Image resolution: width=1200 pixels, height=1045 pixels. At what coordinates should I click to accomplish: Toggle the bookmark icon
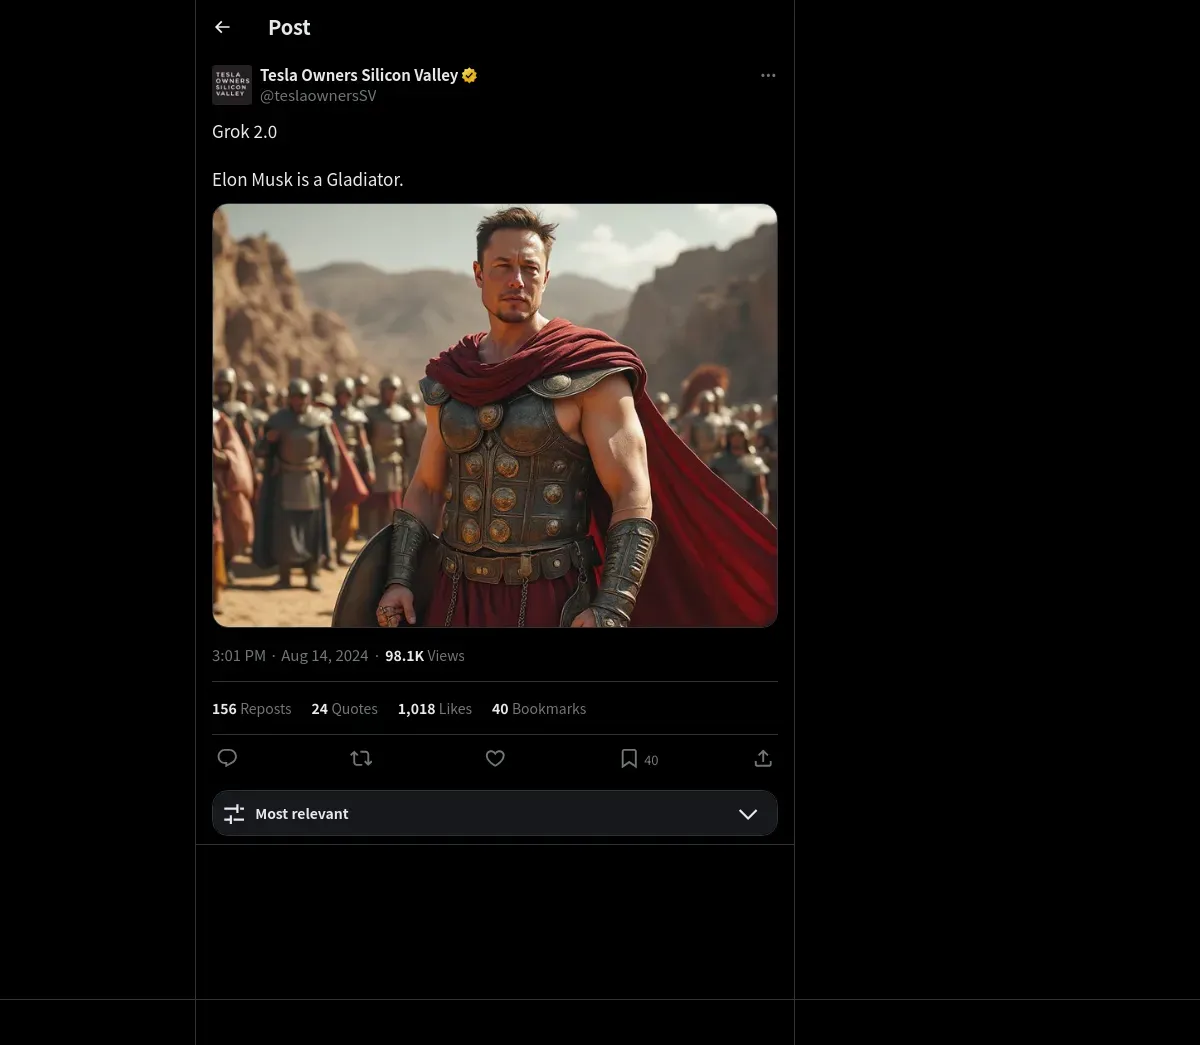click(x=629, y=759)
